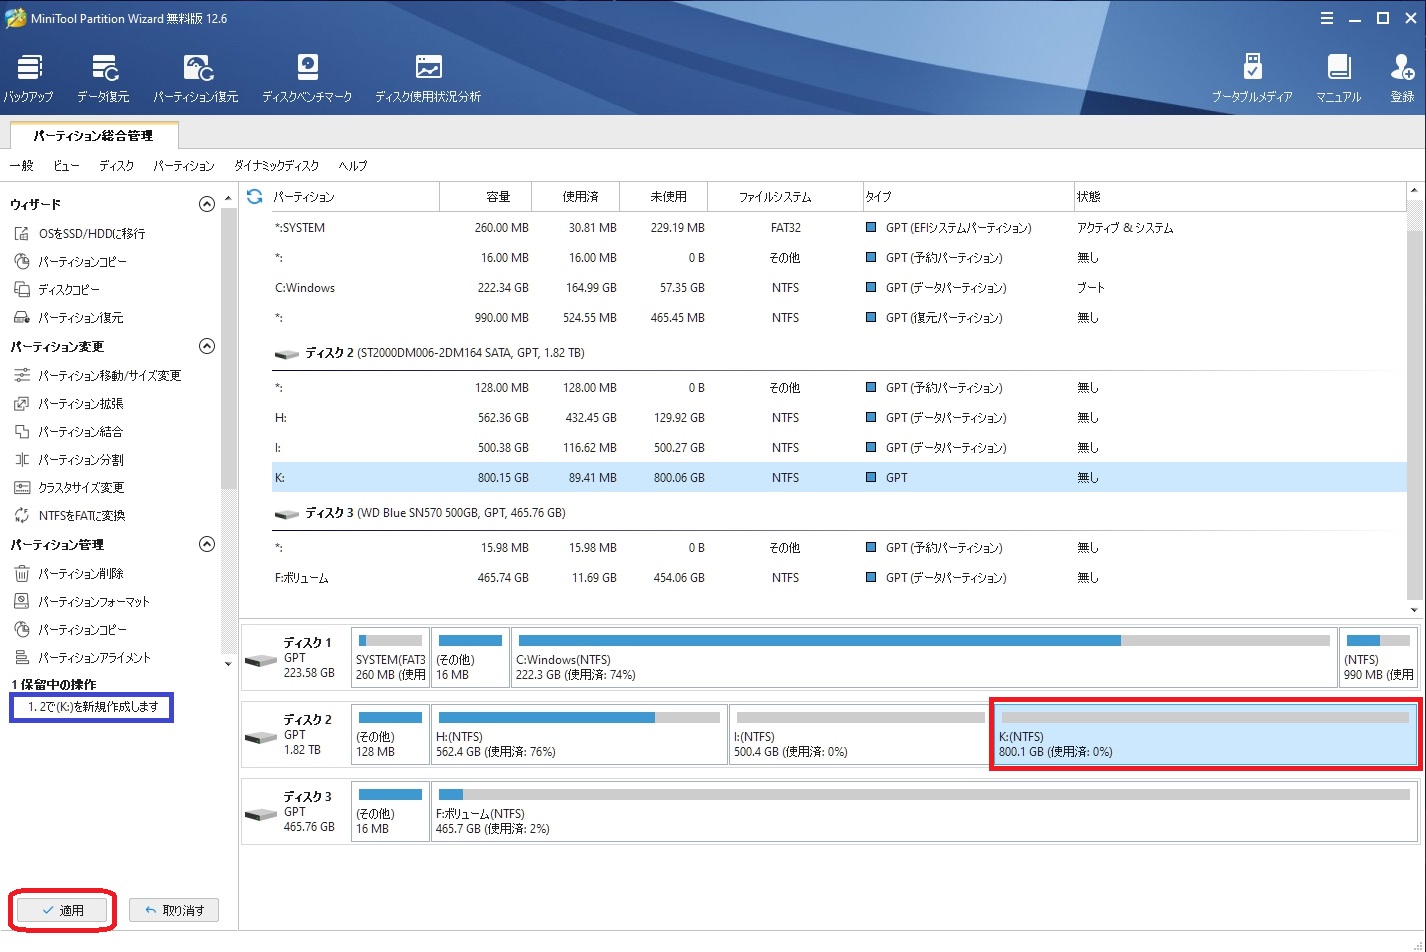Screen dimensions: 1426x952
Task: Open パーティション復元 wizard in the sidebar
Action: pyautogui.click(x=68, y=317)
